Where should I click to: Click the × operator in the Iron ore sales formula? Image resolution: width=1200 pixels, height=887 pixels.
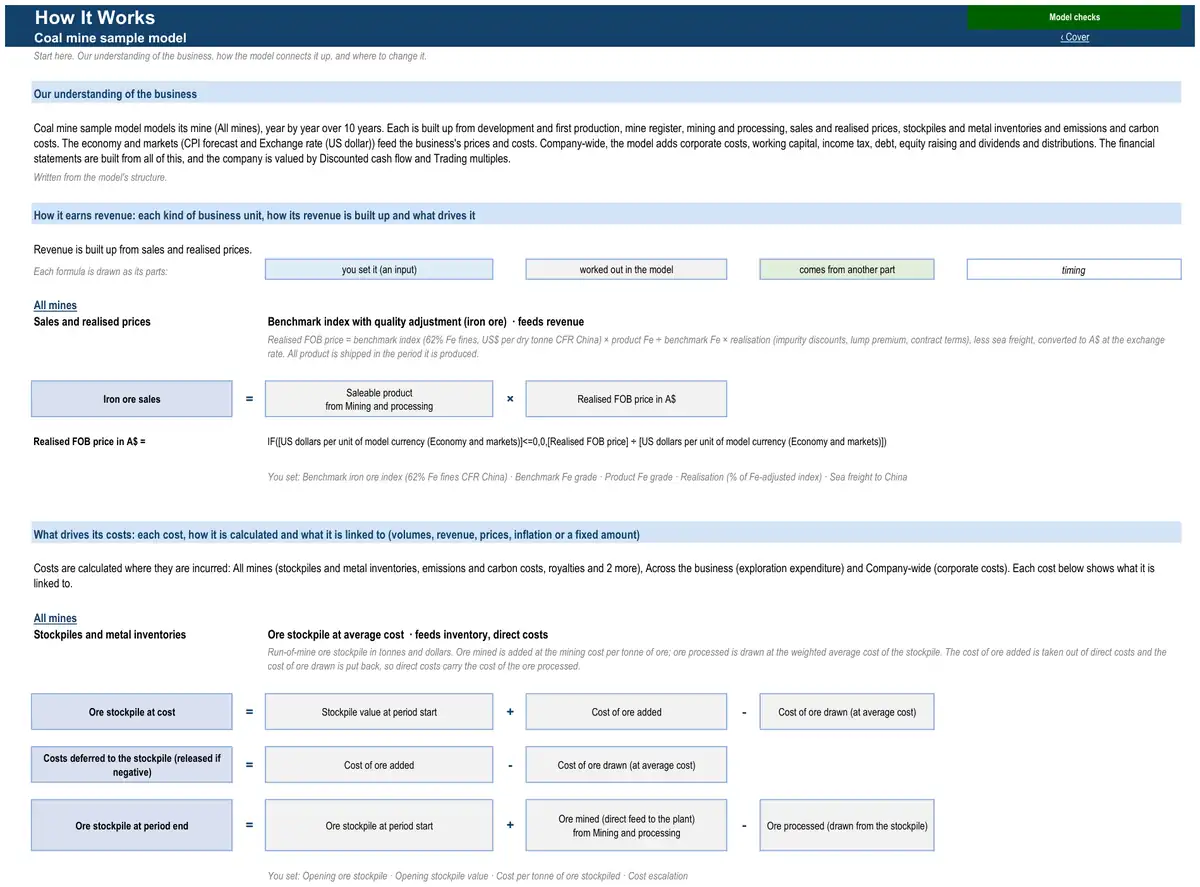coord(510,399)
